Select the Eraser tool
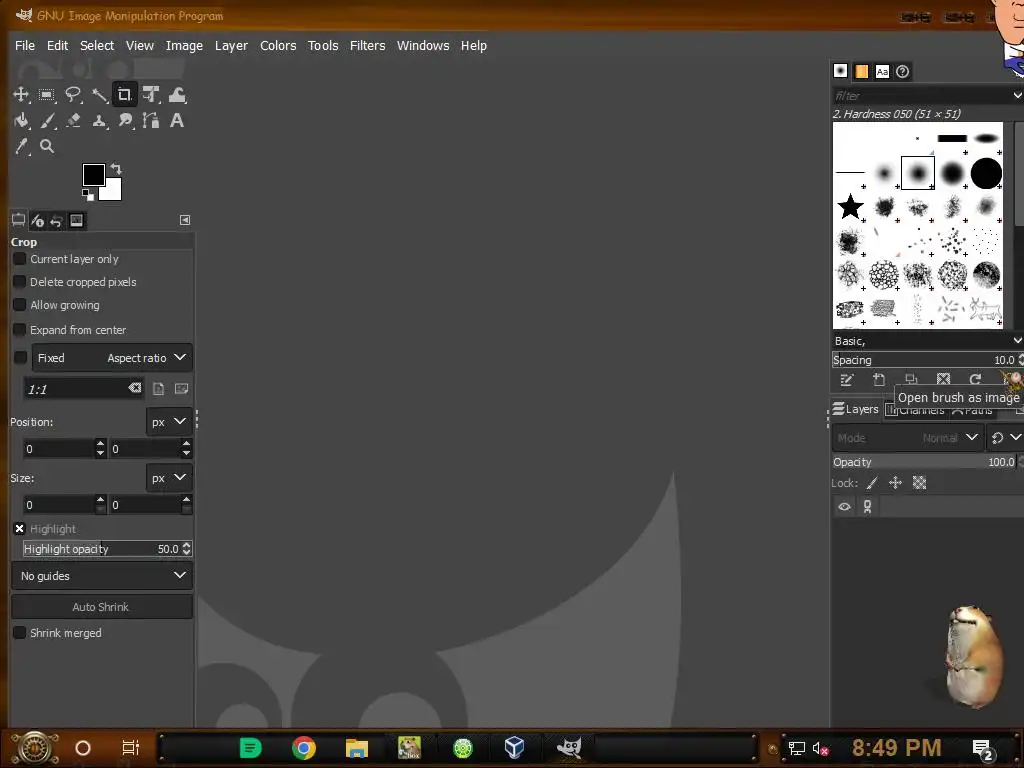The image size is (1024, 768). [x=72, y=120]
